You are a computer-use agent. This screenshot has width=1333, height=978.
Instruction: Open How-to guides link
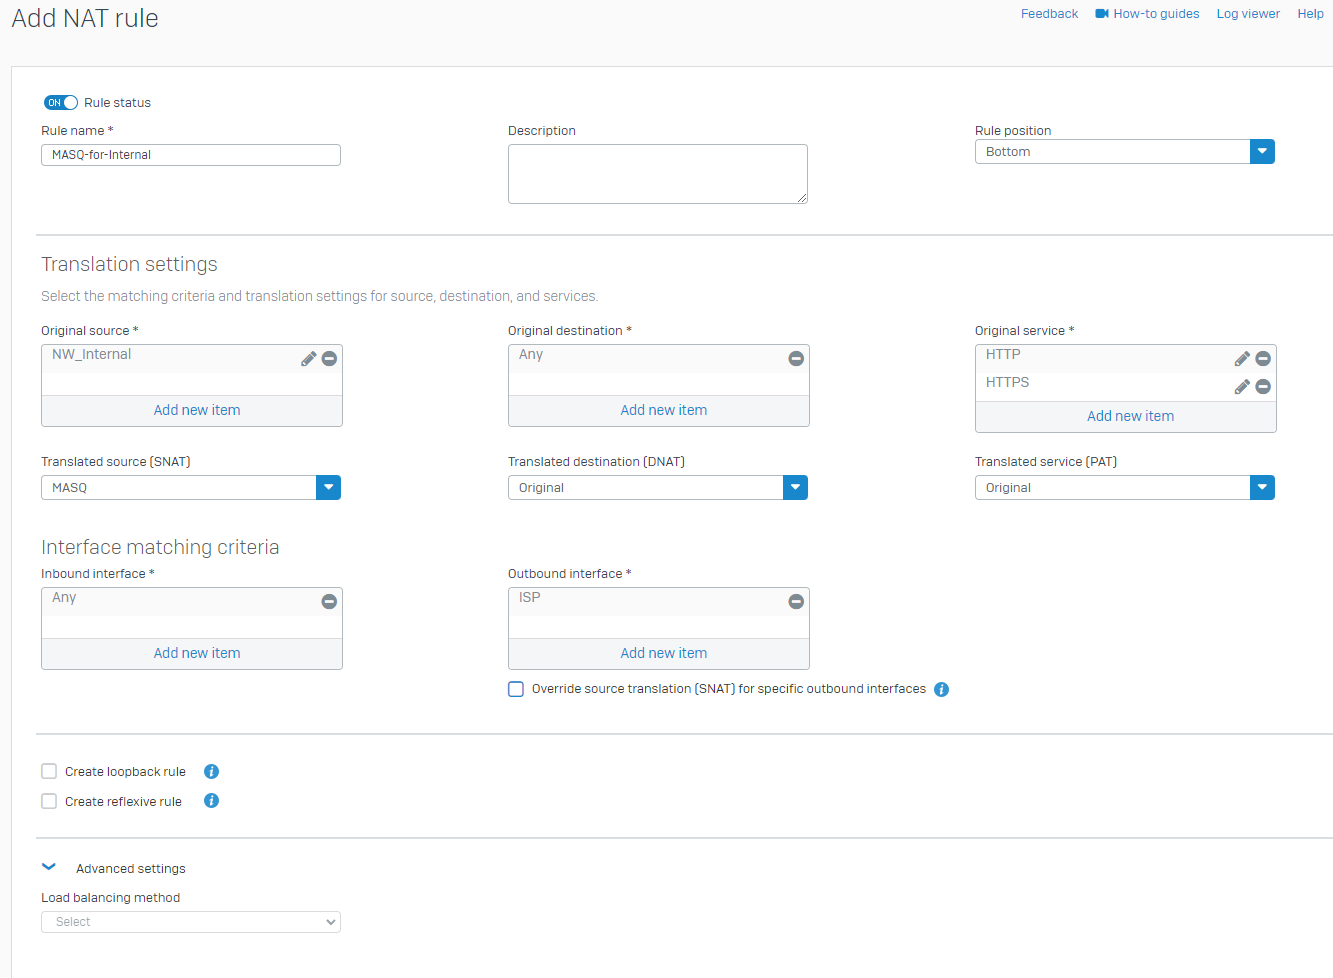[1156, 14]
